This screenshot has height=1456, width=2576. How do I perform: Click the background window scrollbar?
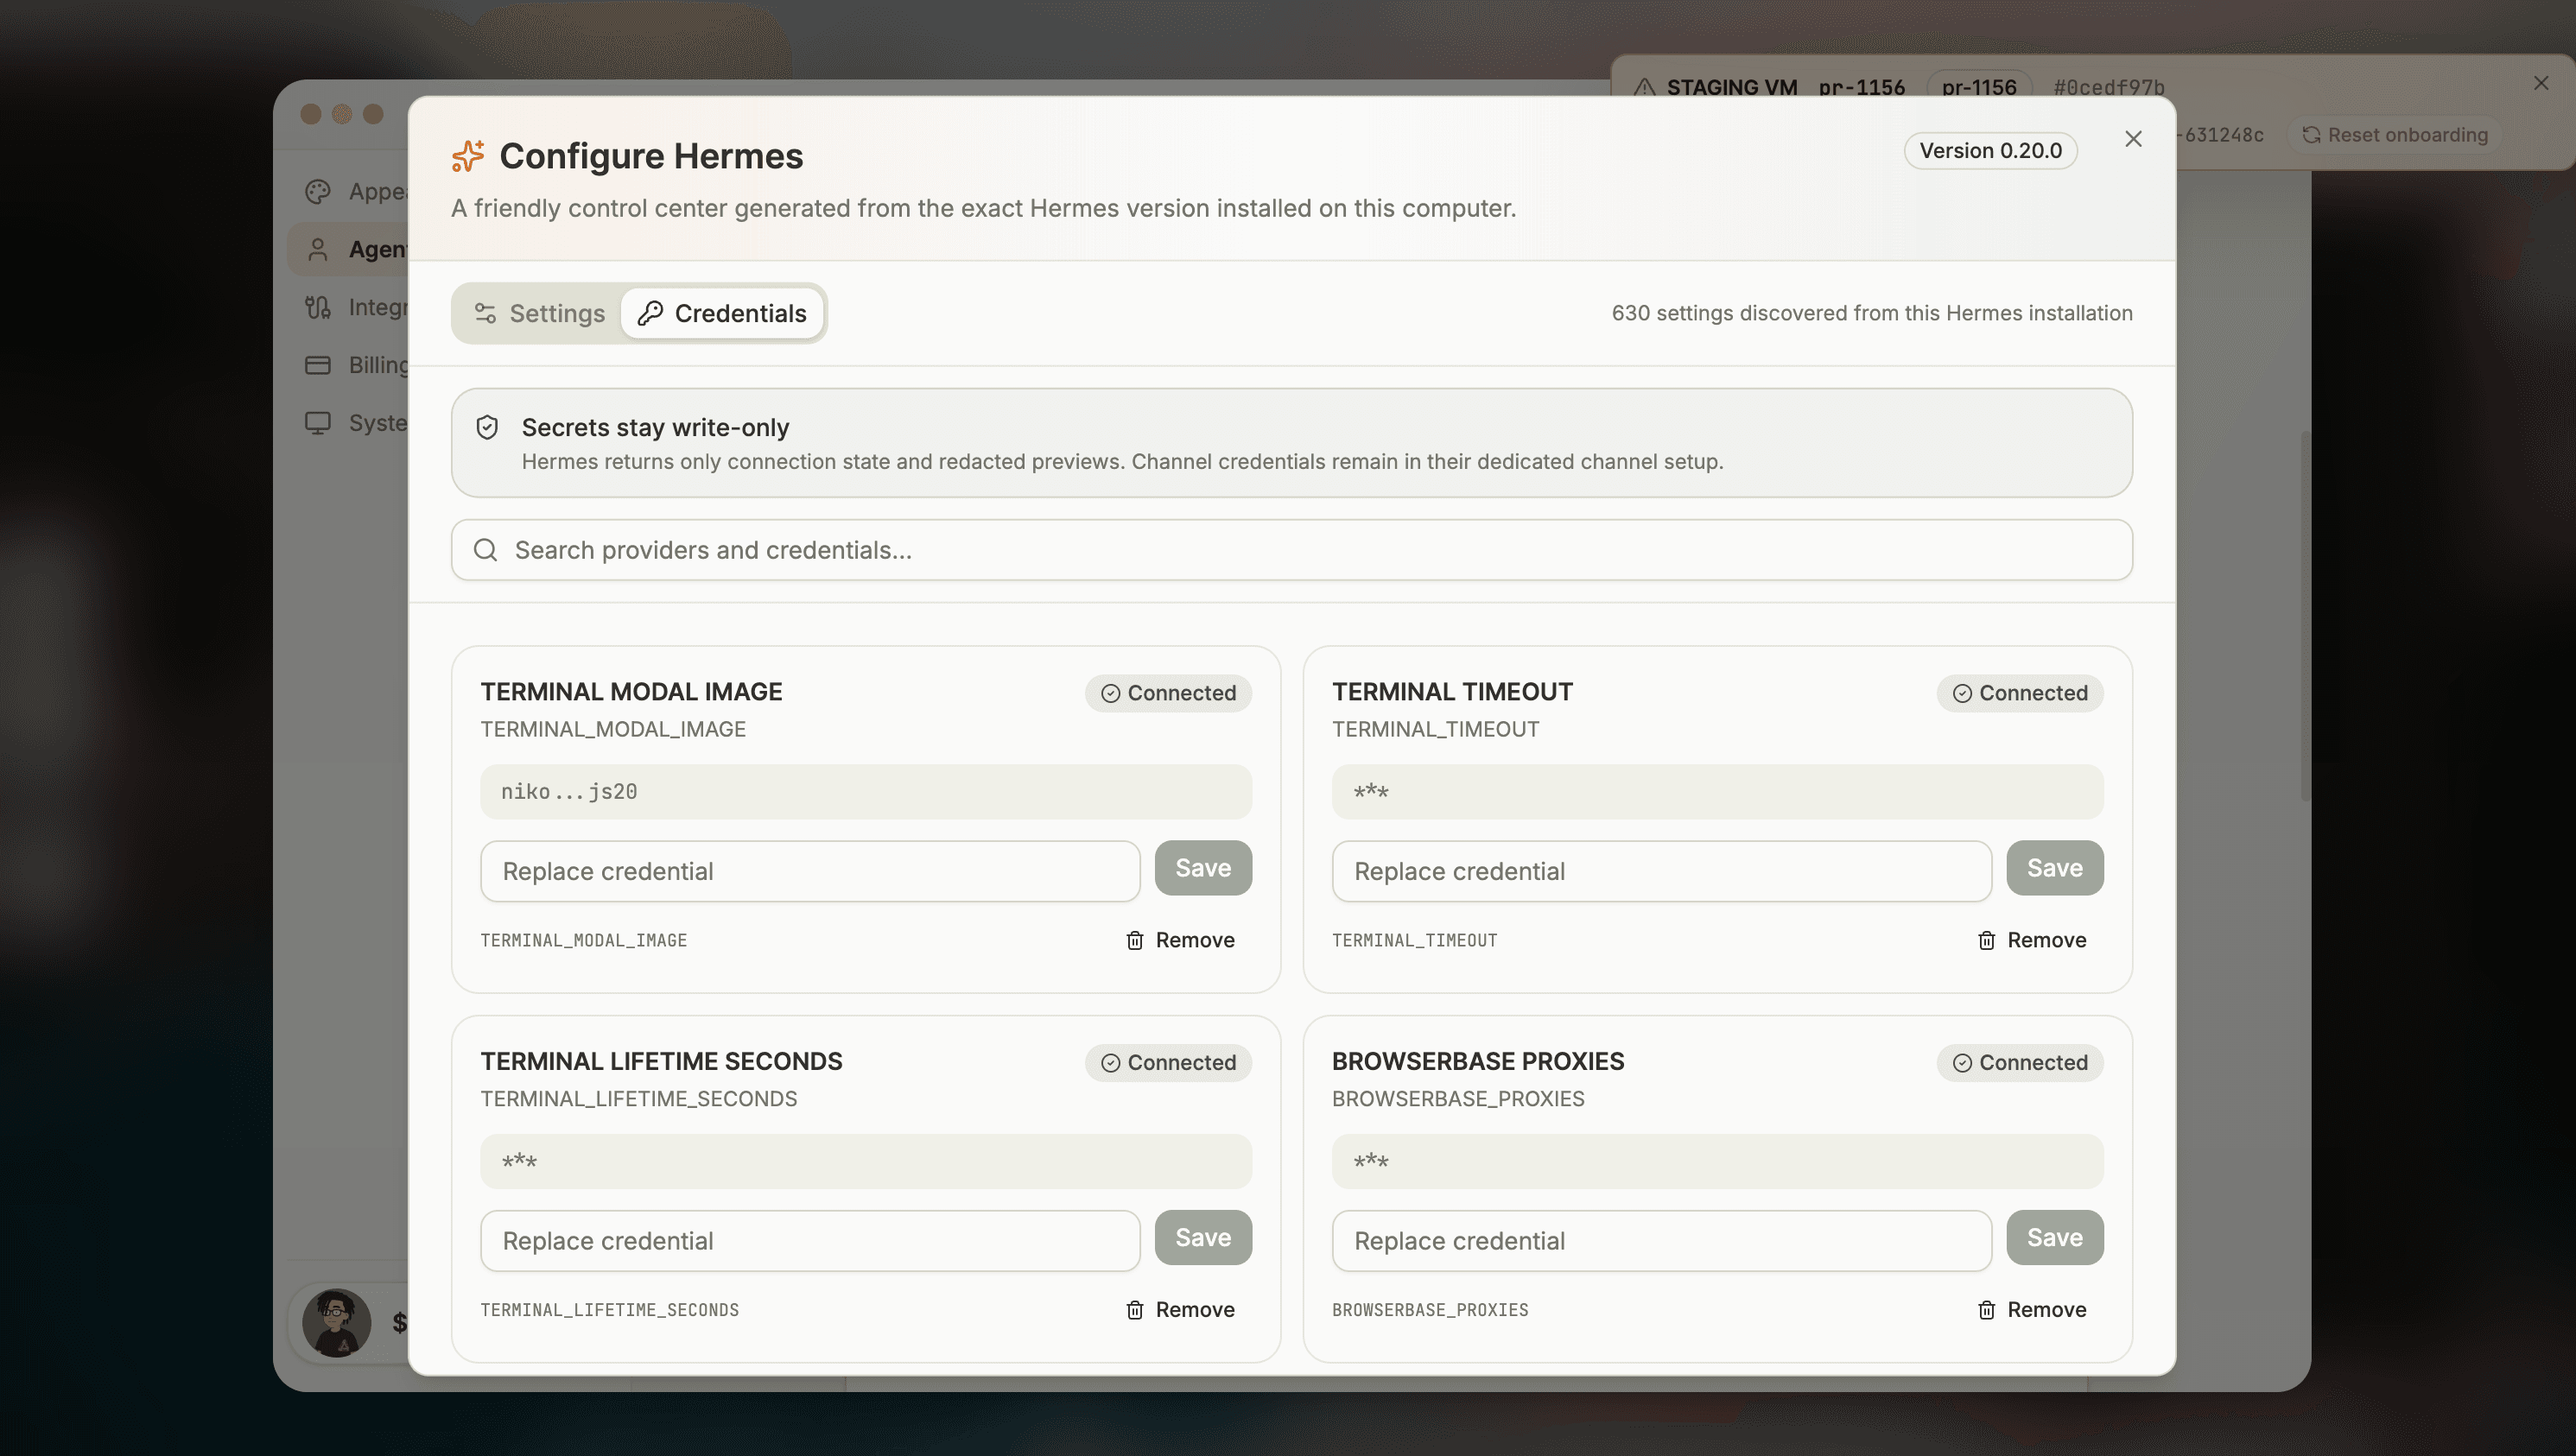pyautogui.click(x=2305, y=615)
